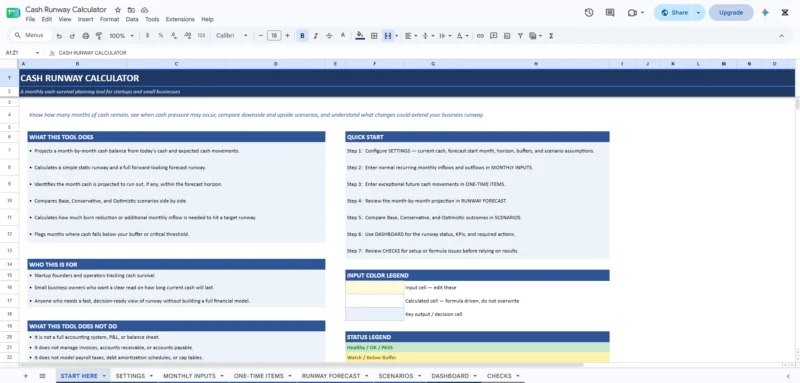Decrease font size with minus button
This screenshot has height=383, width=800.
[x=261, y=36]
